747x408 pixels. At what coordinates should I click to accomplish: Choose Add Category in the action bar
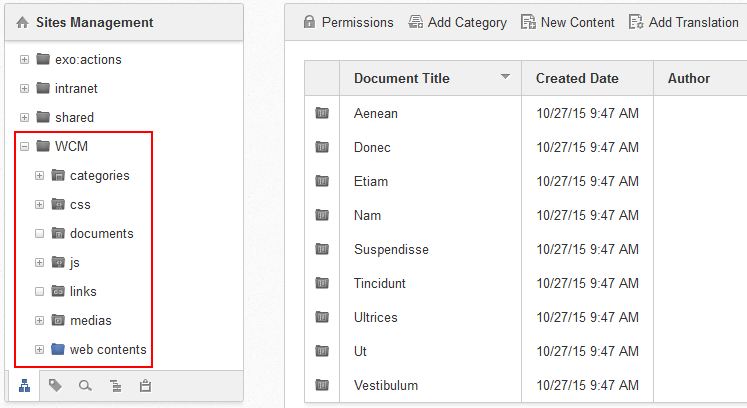click(457, 22)
